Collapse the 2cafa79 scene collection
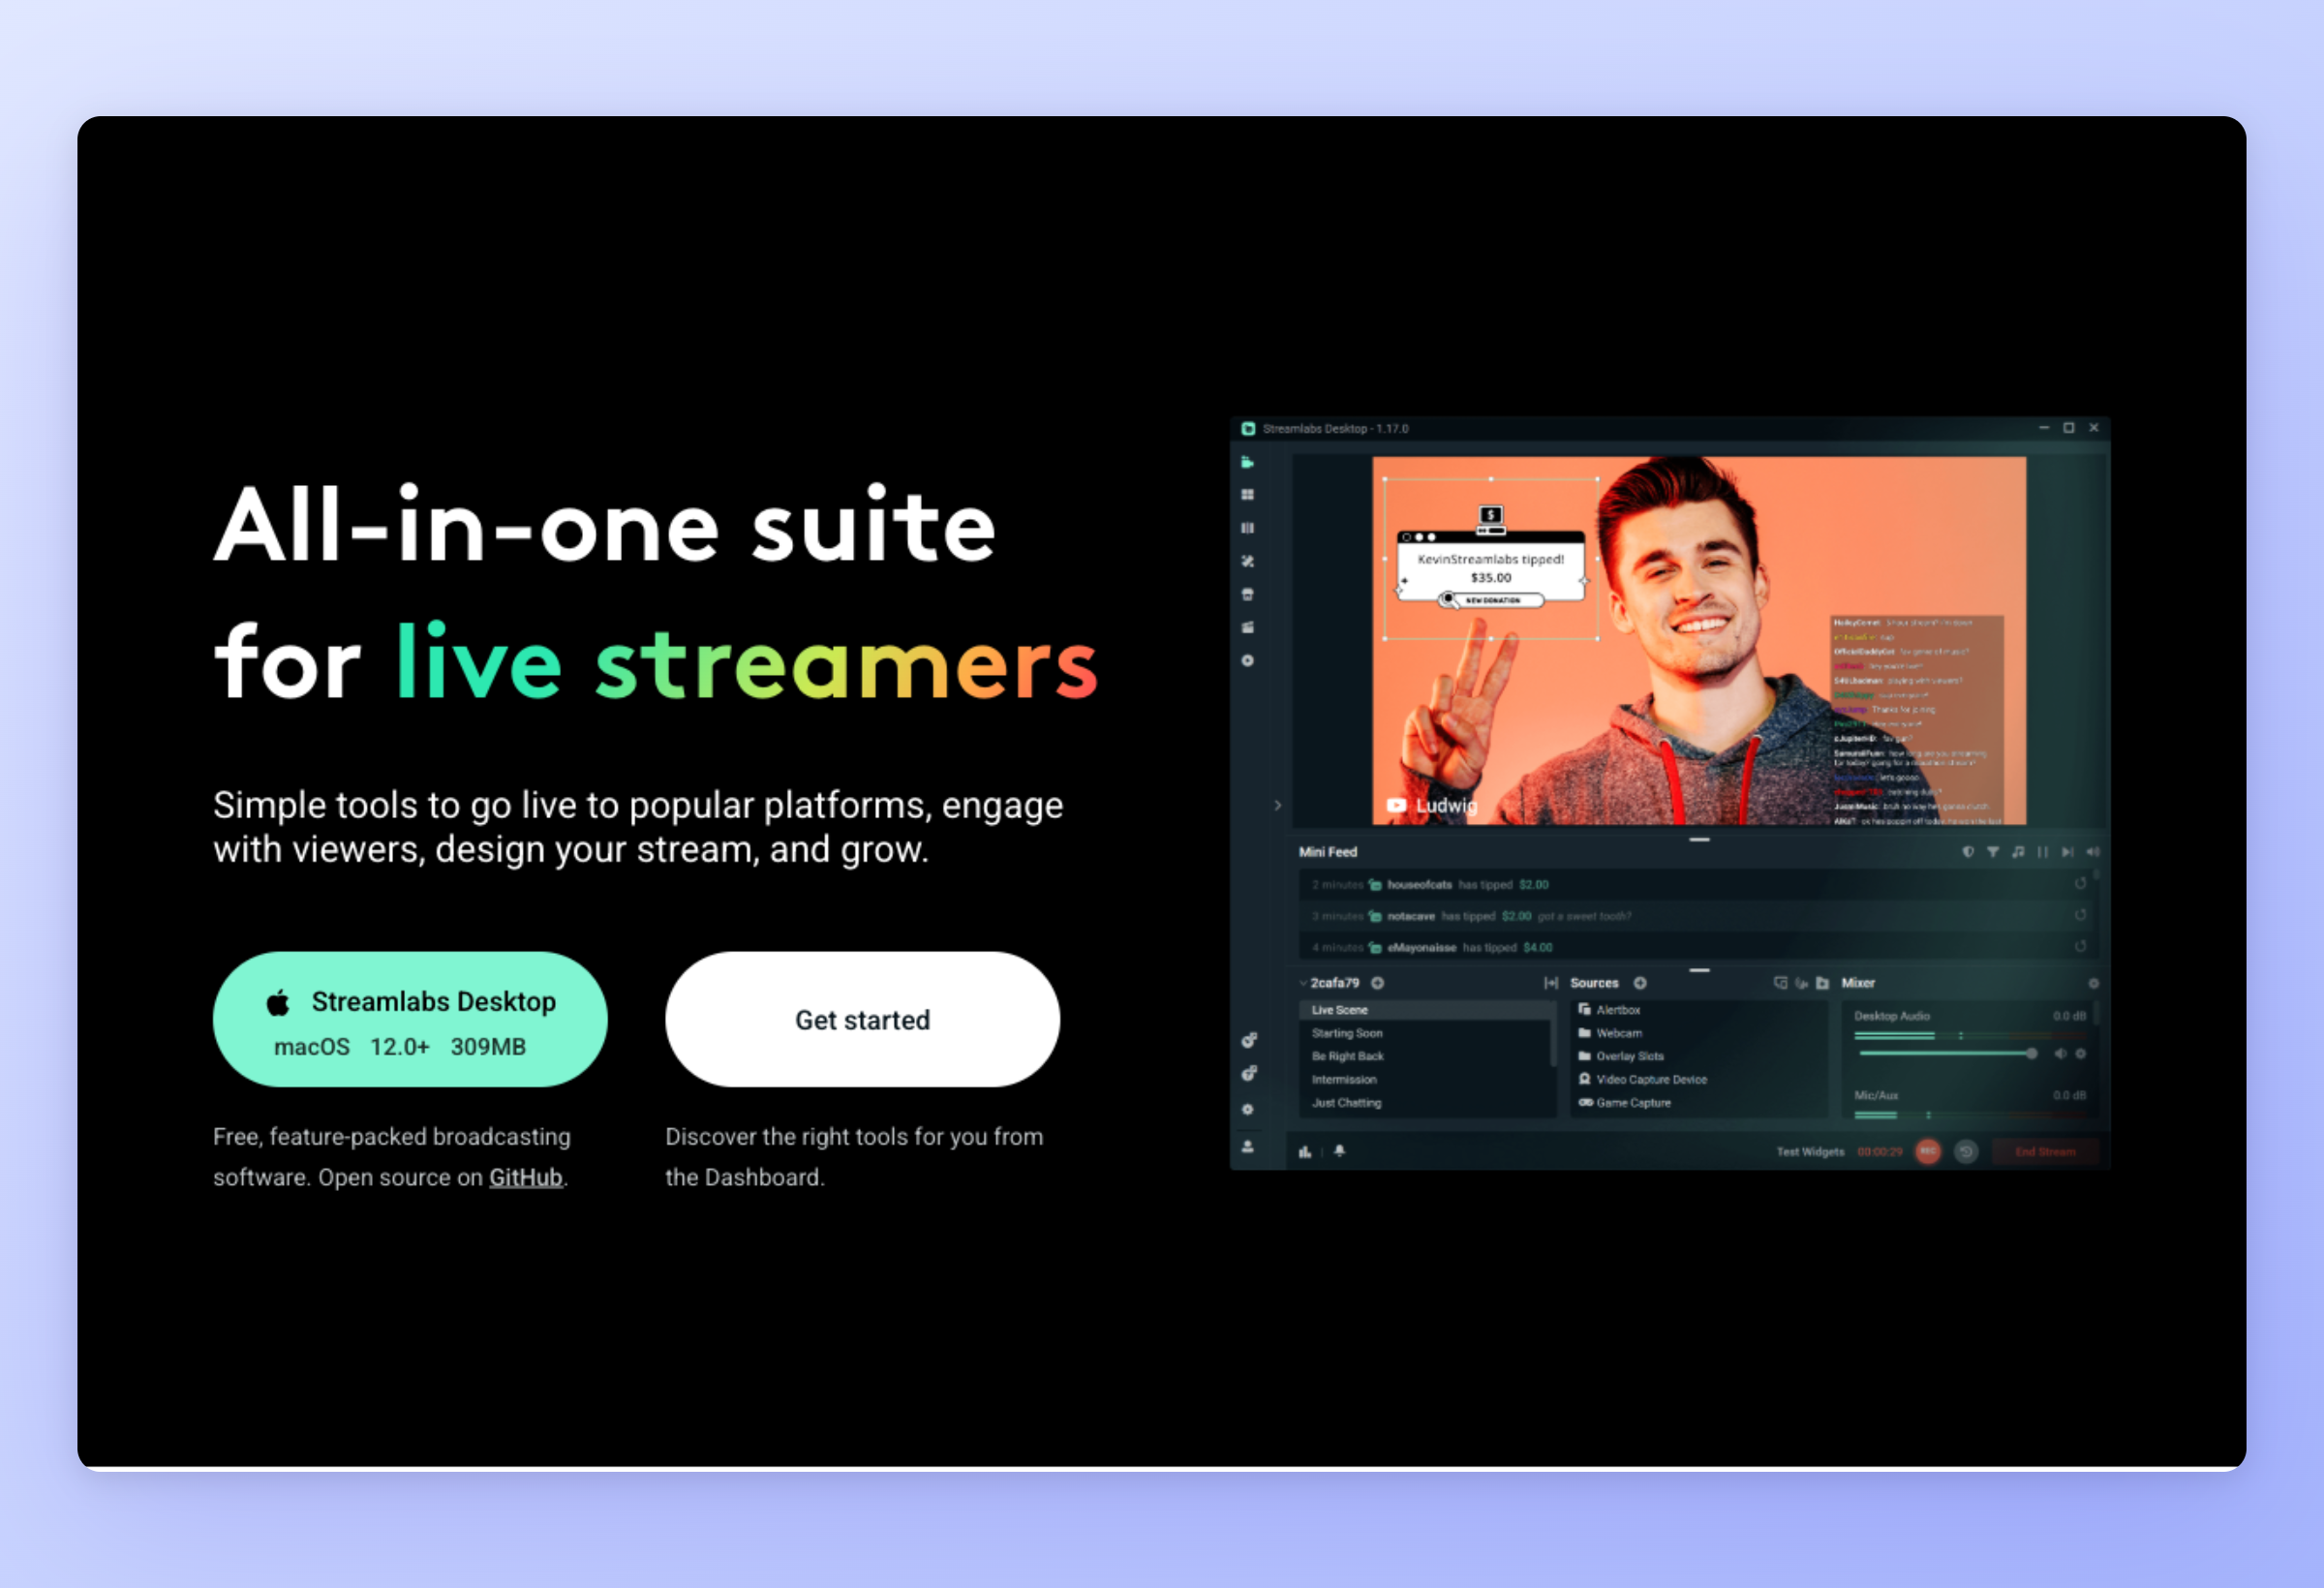 pos(1303,984)
